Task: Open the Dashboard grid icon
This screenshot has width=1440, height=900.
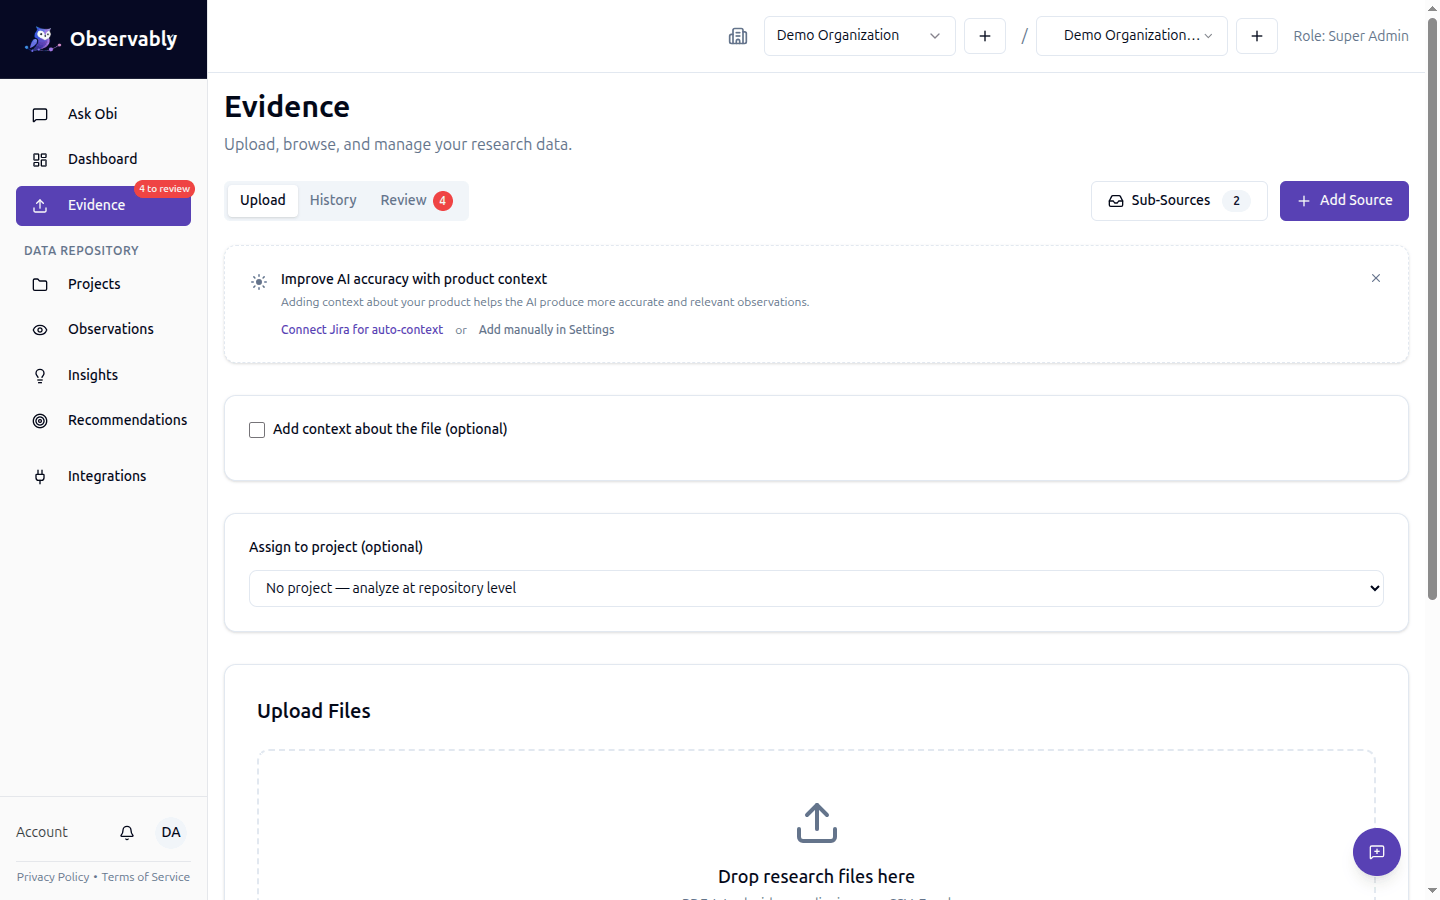Action: (x=40, y=159)
